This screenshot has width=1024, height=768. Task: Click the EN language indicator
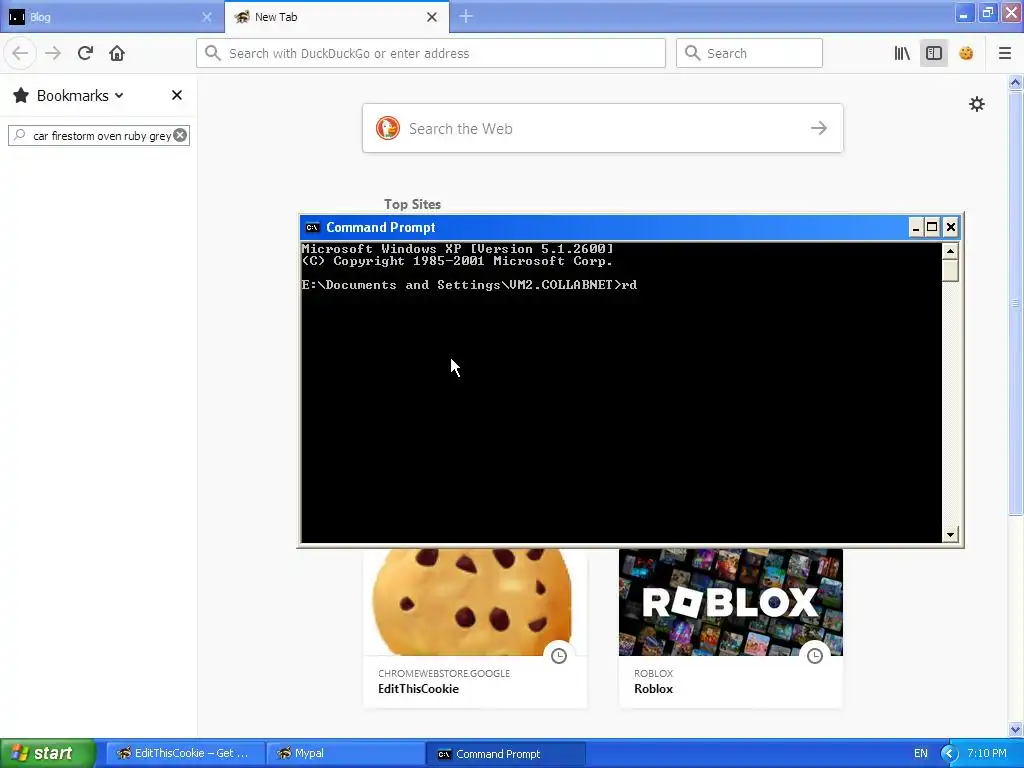tap(920, 753)
